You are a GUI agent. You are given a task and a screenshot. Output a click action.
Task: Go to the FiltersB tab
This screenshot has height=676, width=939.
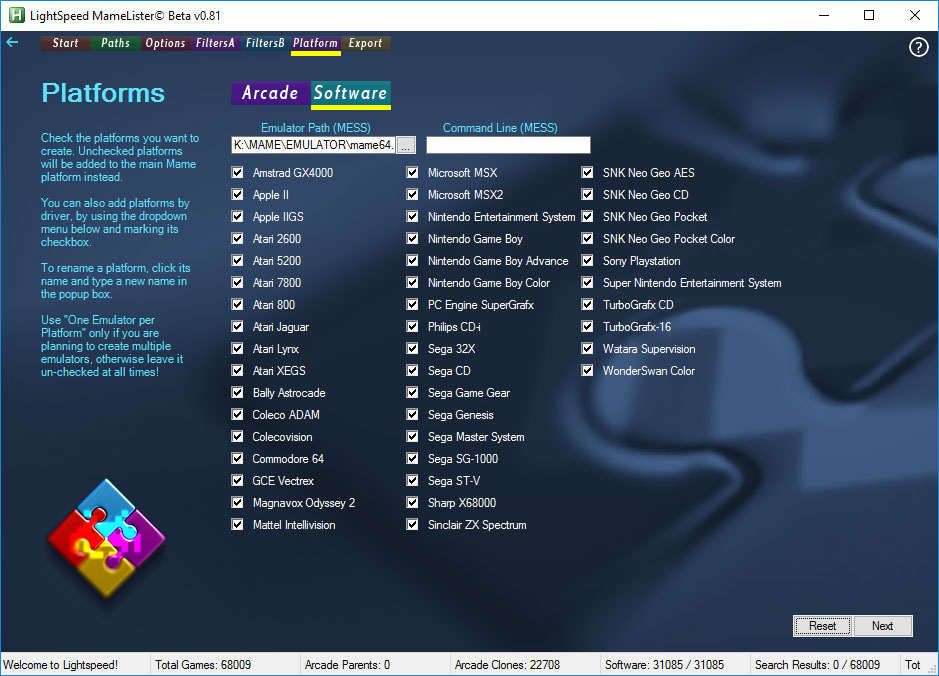[265, 43]
